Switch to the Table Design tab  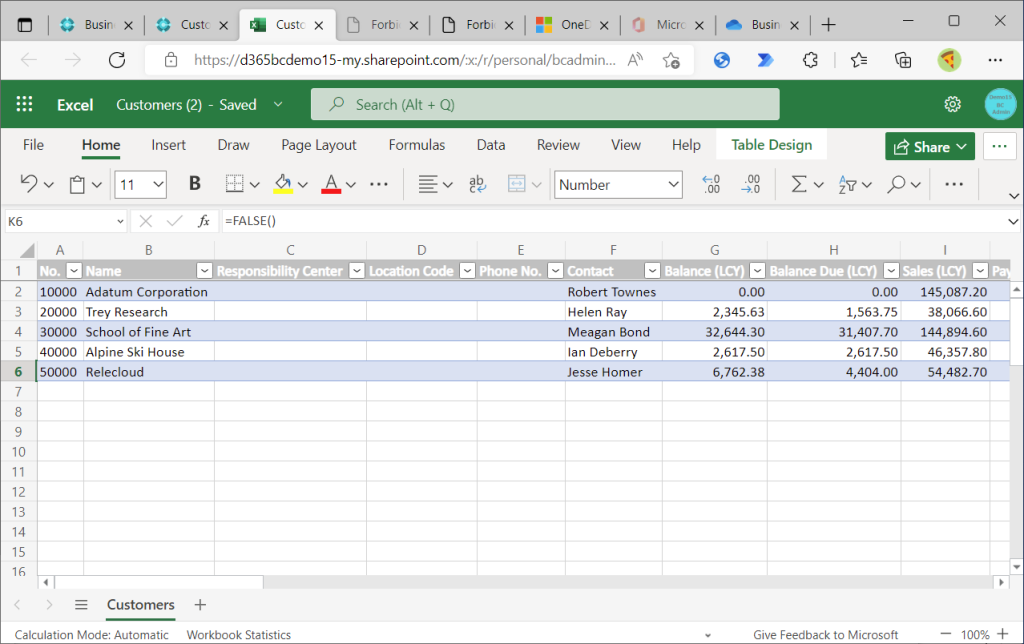771,145
